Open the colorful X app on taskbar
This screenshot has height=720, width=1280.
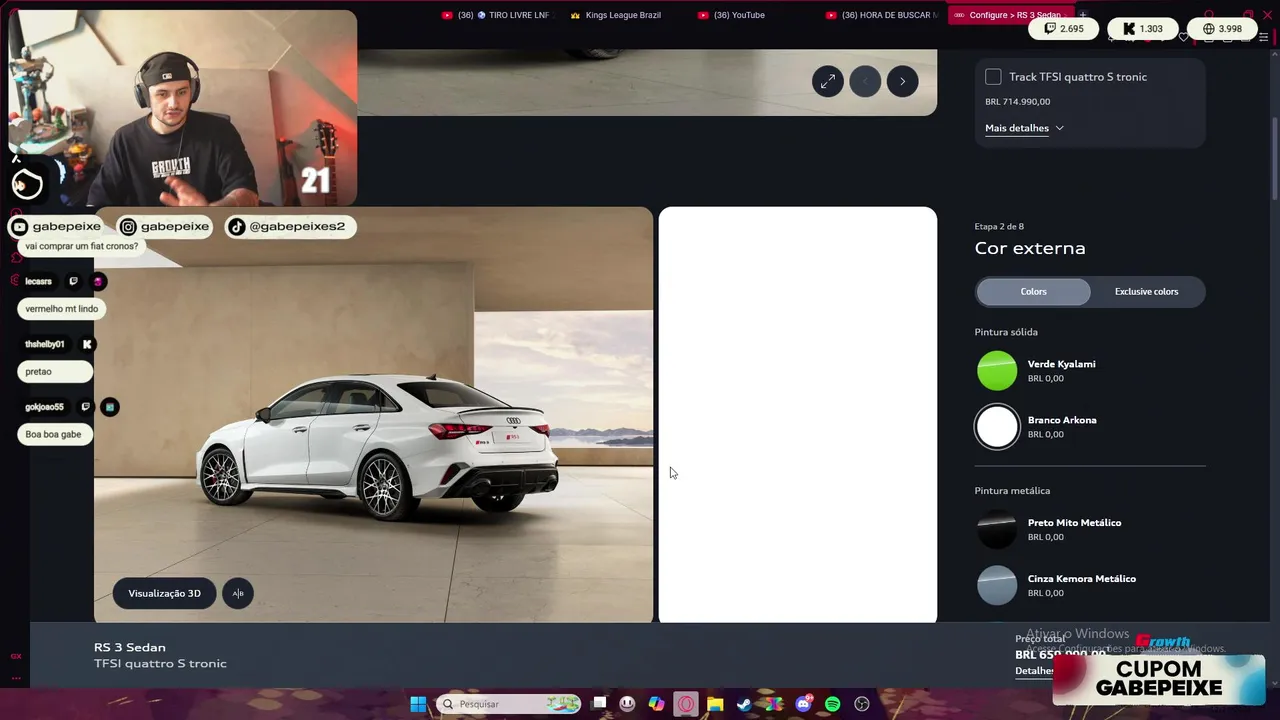coord(773,704)
